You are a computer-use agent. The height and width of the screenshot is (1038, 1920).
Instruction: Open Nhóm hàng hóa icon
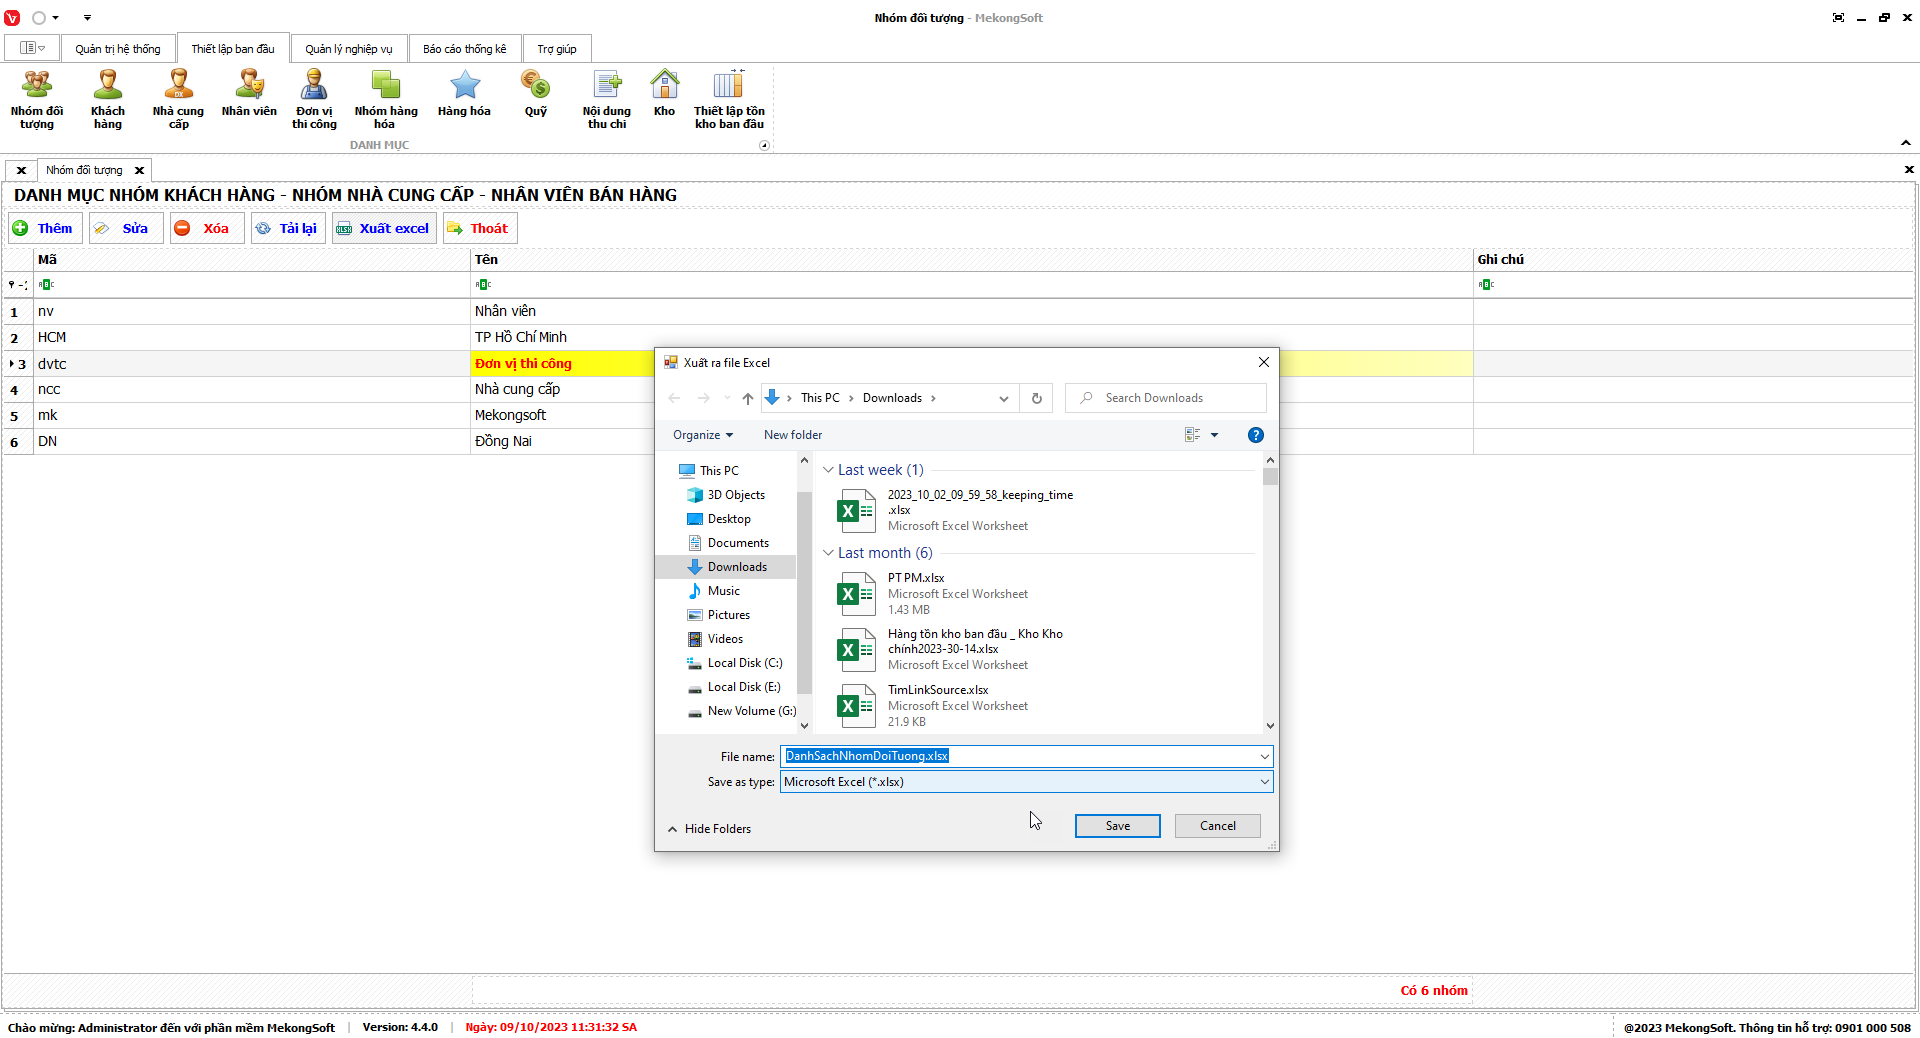click(x=385, y=100)
